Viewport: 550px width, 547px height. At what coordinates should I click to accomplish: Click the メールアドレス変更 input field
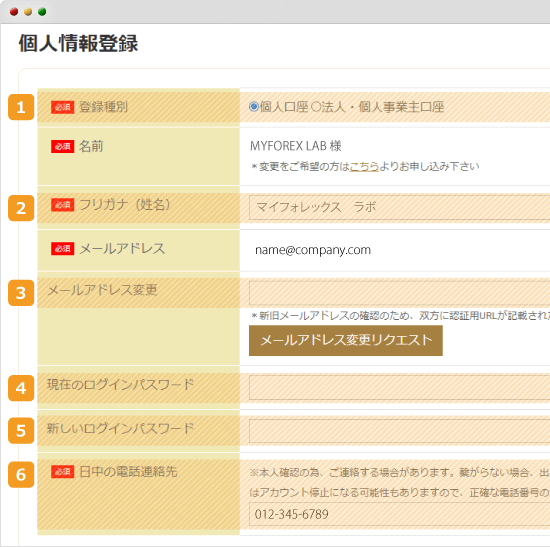[x=399, y=293]
